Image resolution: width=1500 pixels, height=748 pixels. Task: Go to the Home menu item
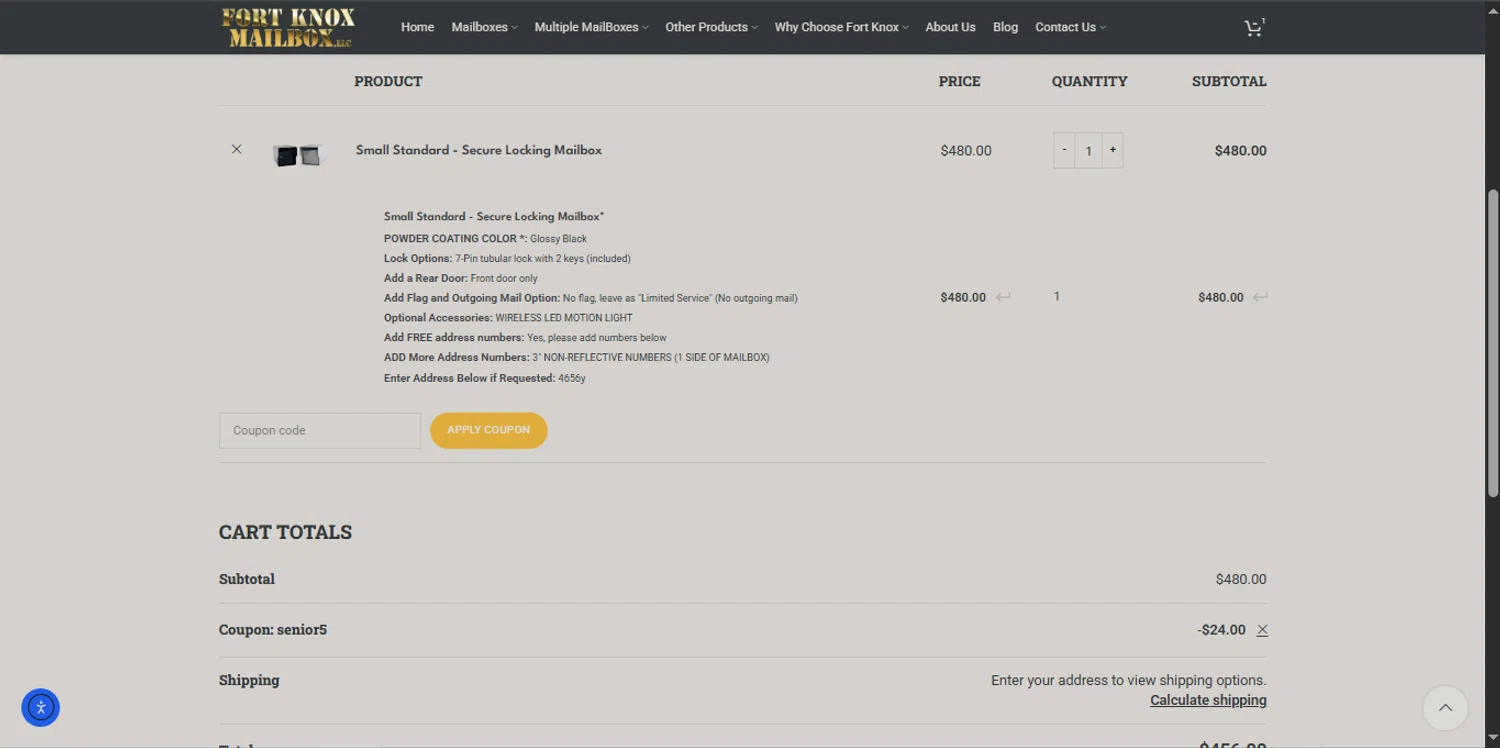coord(417,27)
